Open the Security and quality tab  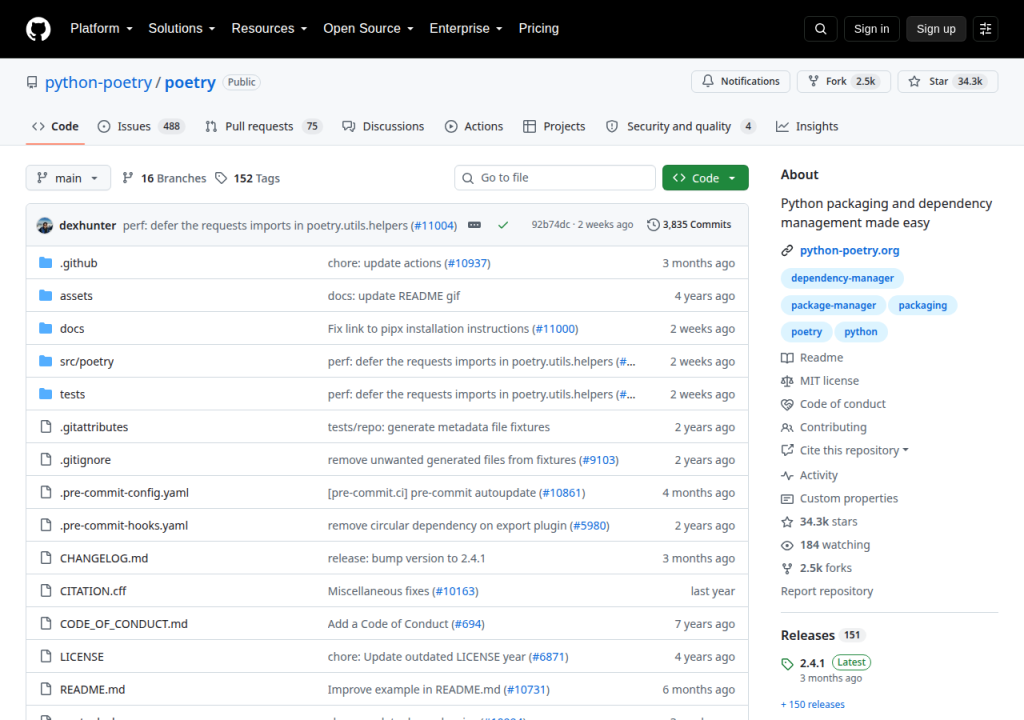click(680, 126)
